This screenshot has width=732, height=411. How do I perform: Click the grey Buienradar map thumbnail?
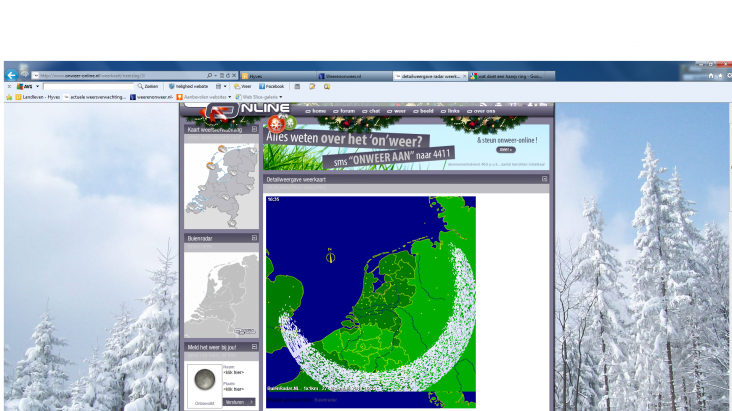click(x=221, y=295)
